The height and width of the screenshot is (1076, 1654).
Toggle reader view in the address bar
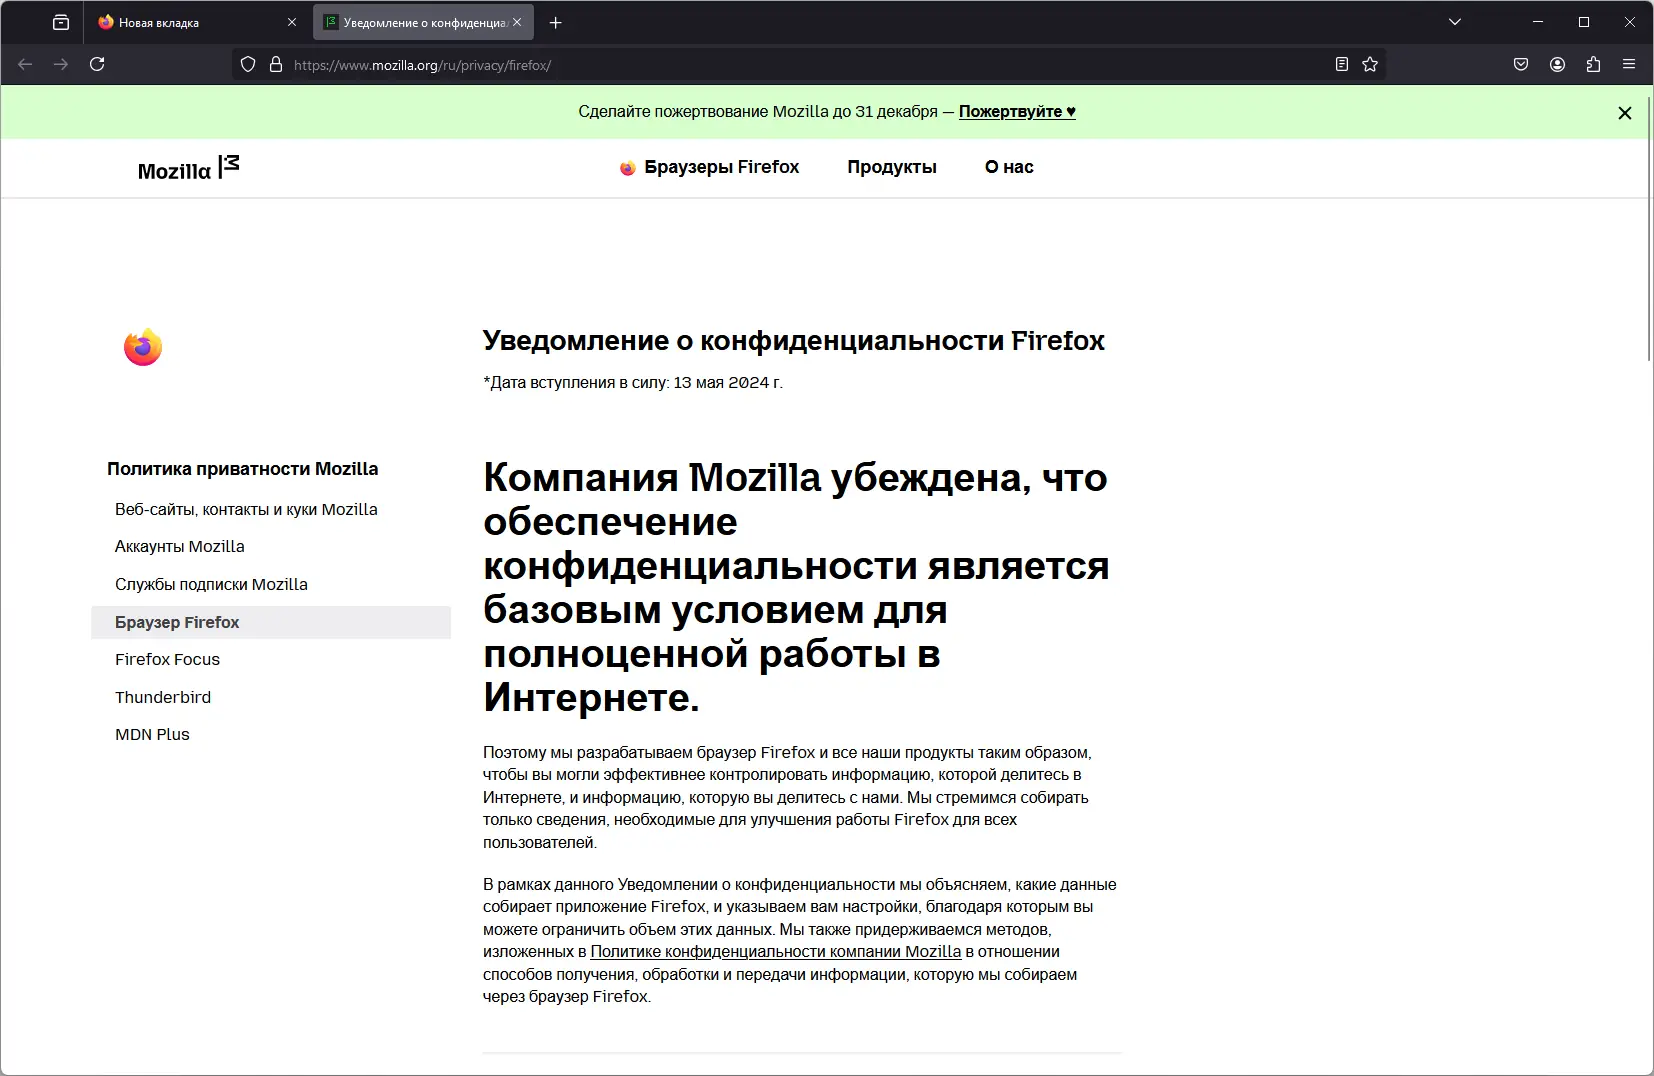1340,64
